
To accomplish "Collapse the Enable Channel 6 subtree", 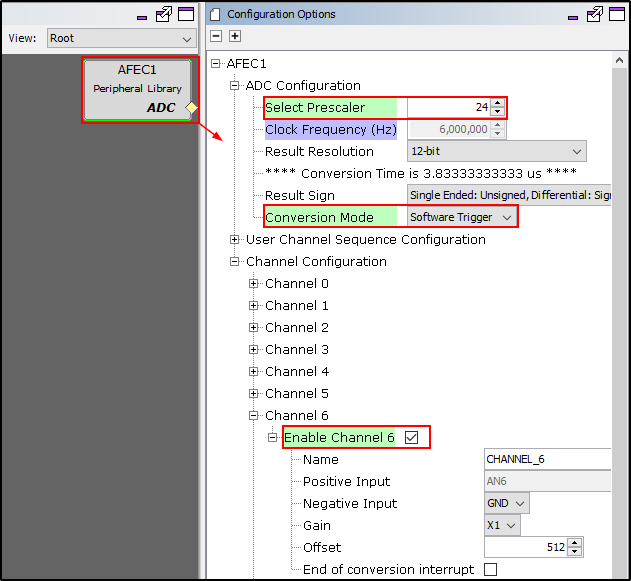I will (273, 437).
